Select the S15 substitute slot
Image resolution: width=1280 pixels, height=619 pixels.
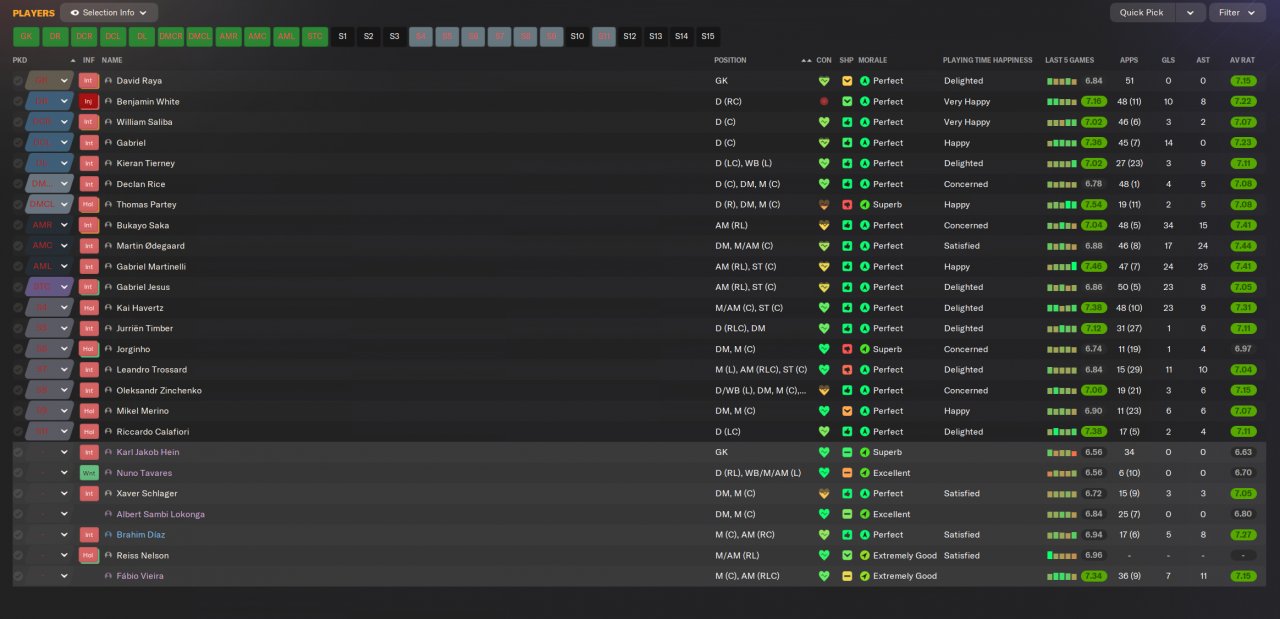click(708, 36)
